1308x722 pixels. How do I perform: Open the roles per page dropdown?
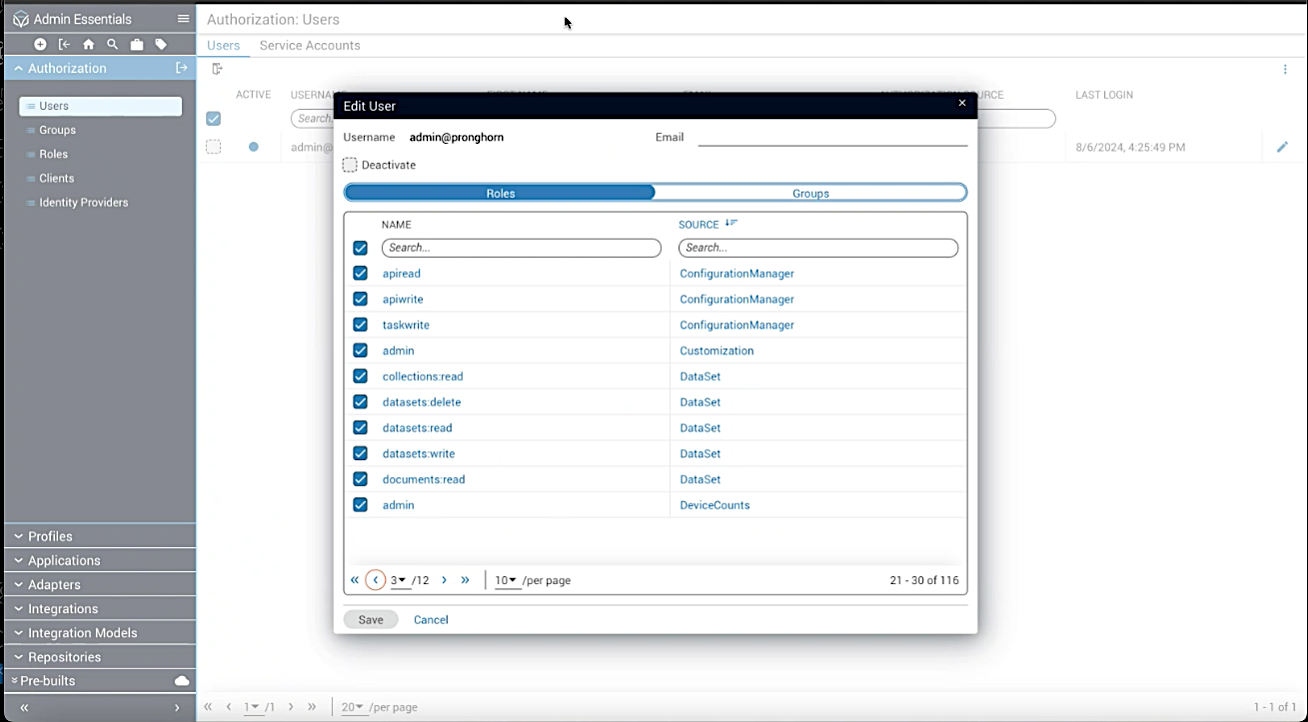[x=507, y=580]
